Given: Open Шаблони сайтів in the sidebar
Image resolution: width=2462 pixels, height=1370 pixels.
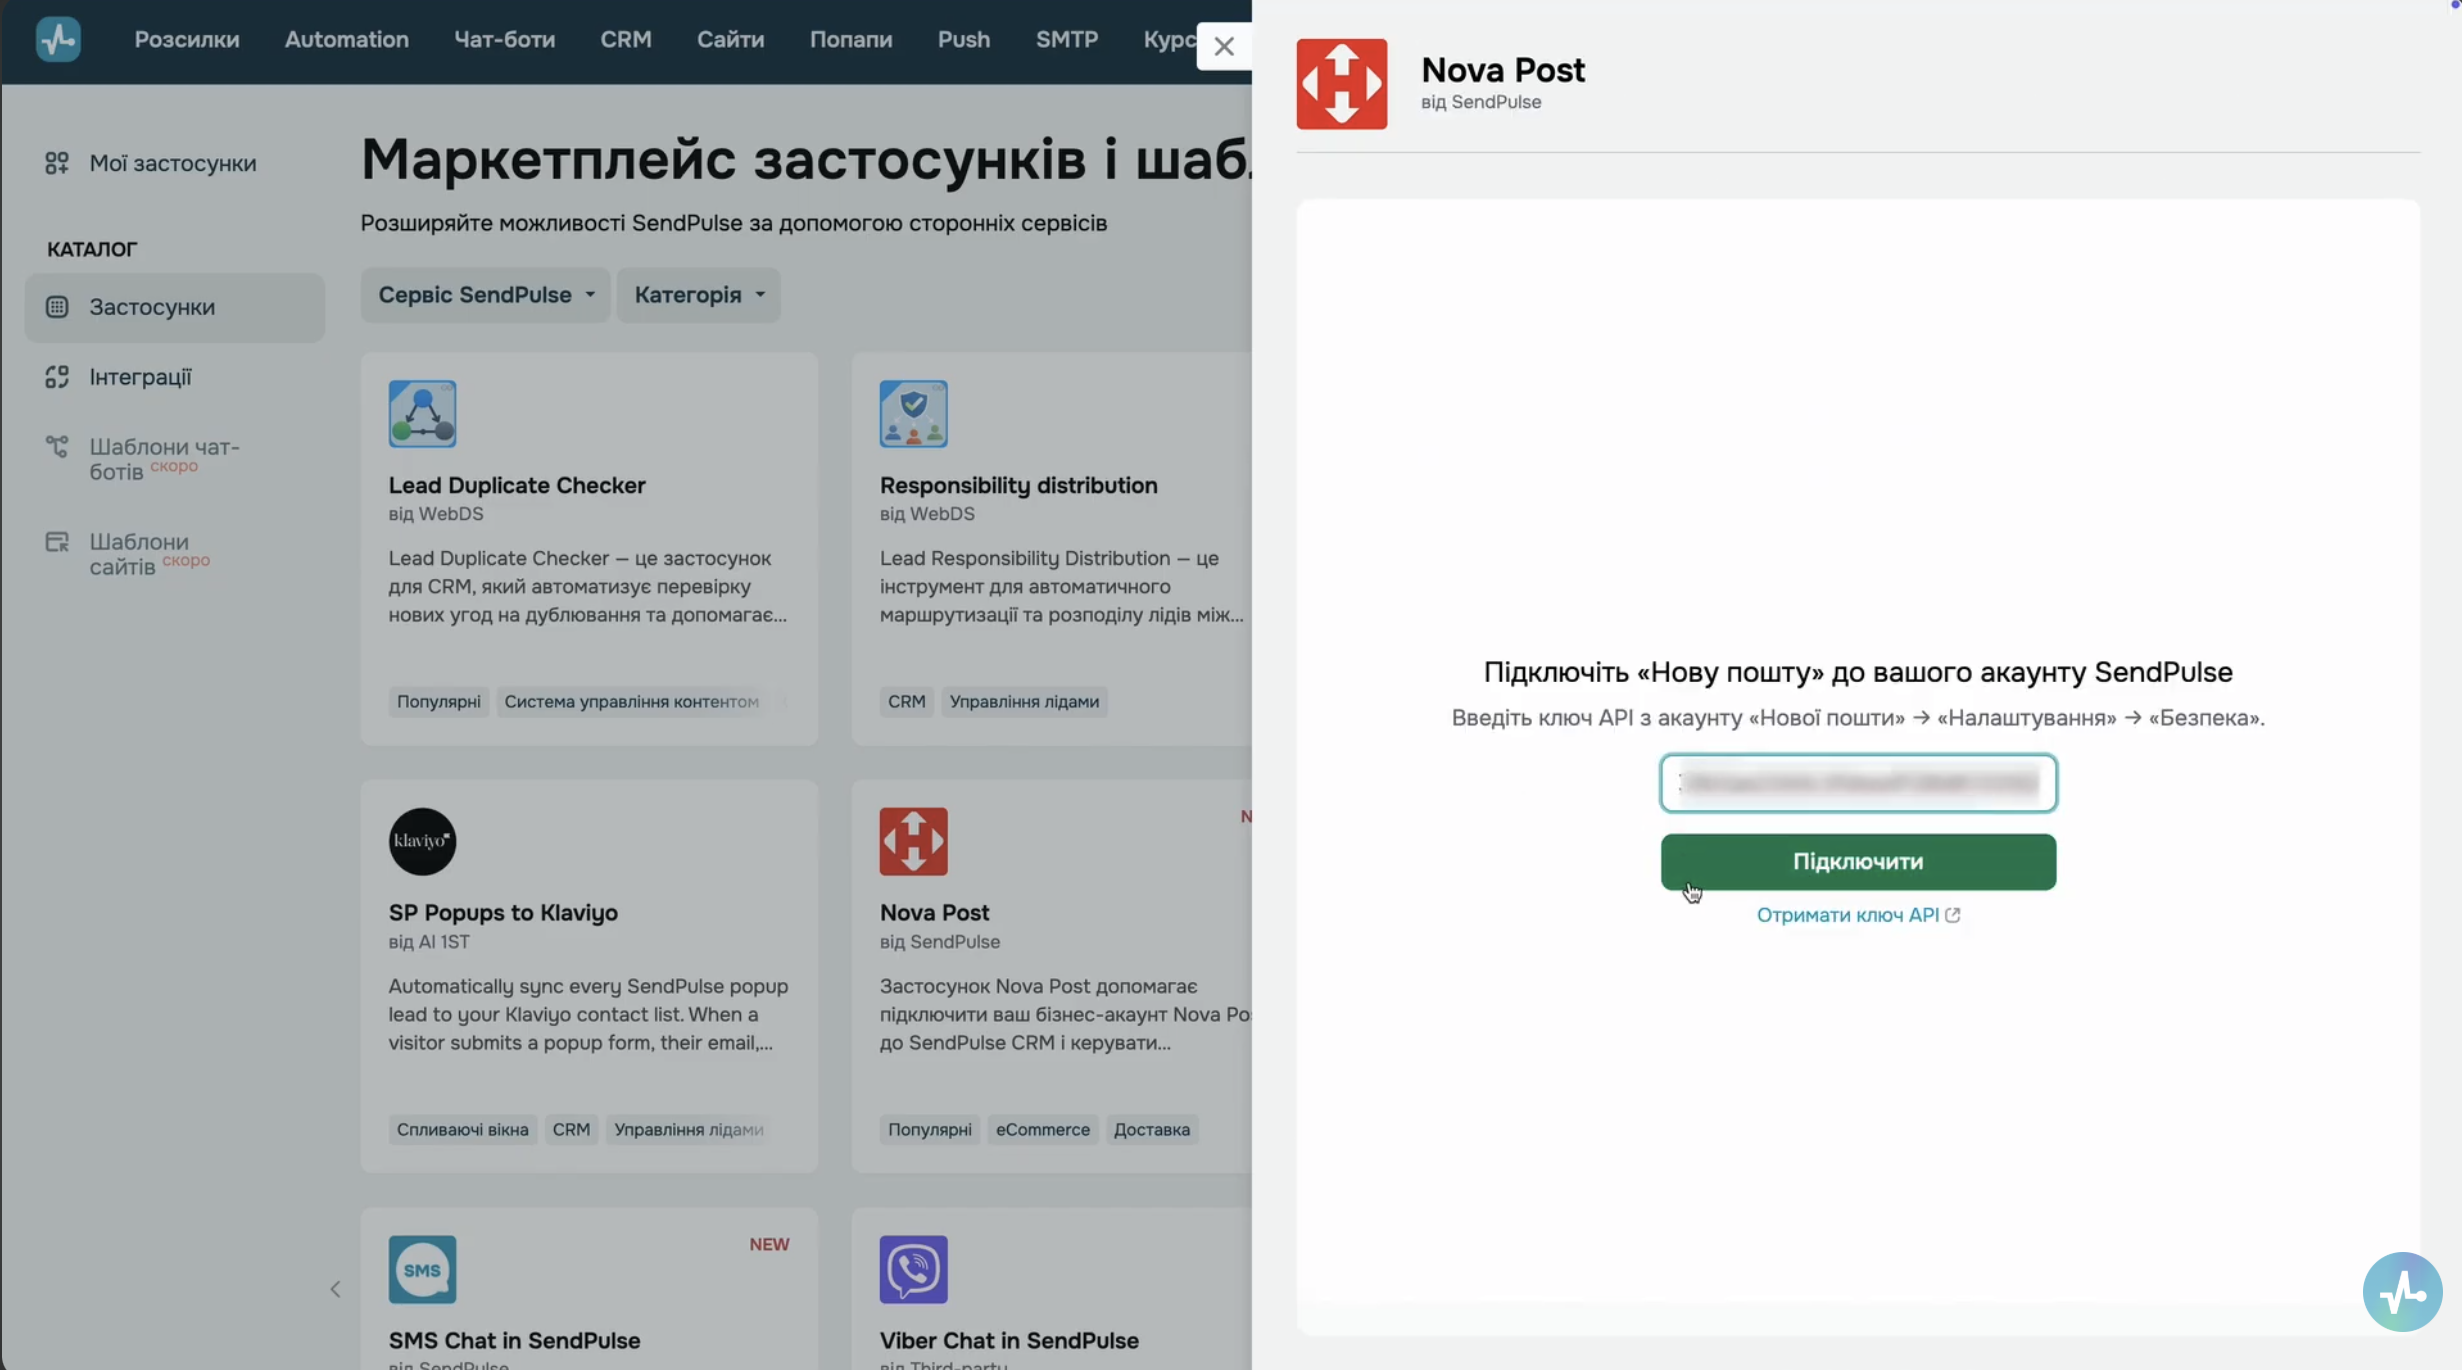Looking at the screenshot, I should coord(148,554).
